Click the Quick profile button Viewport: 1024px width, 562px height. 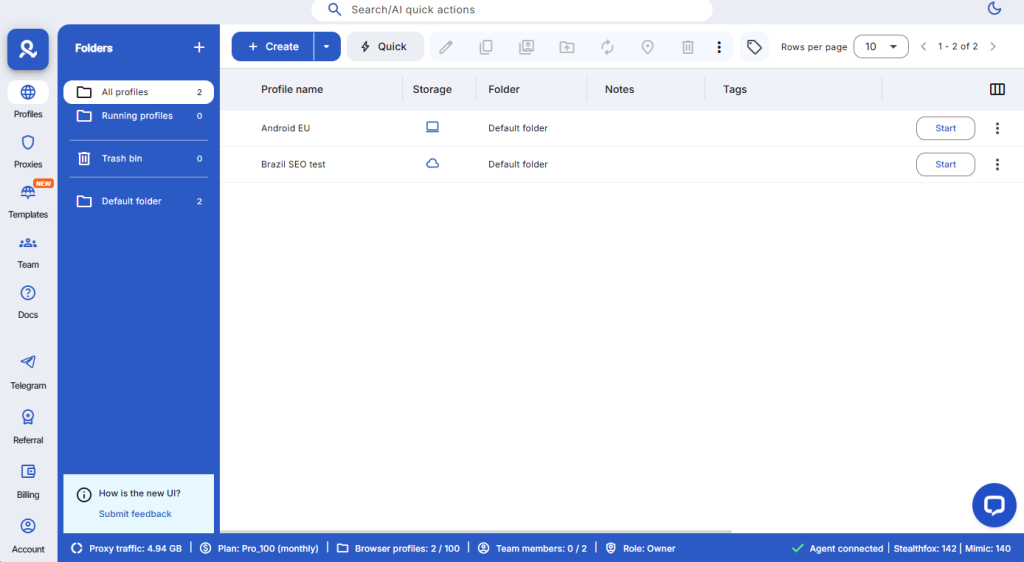pos(384,47)
